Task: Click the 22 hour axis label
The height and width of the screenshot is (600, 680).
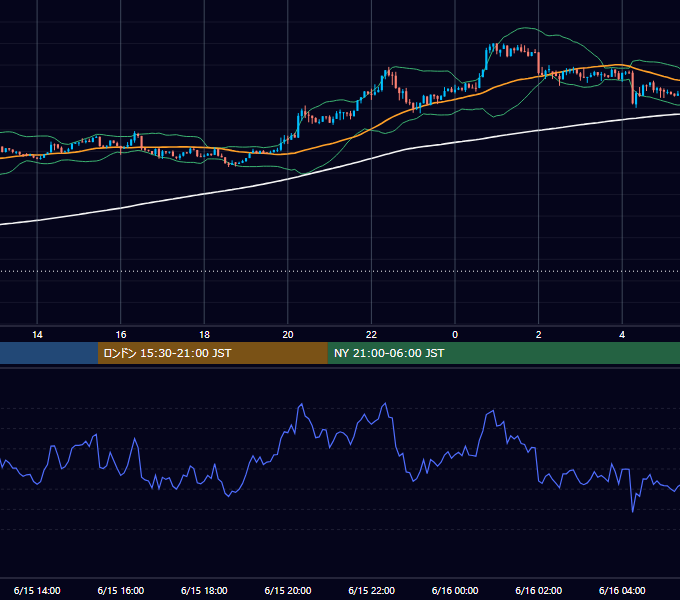Action: tap(371, 335)
